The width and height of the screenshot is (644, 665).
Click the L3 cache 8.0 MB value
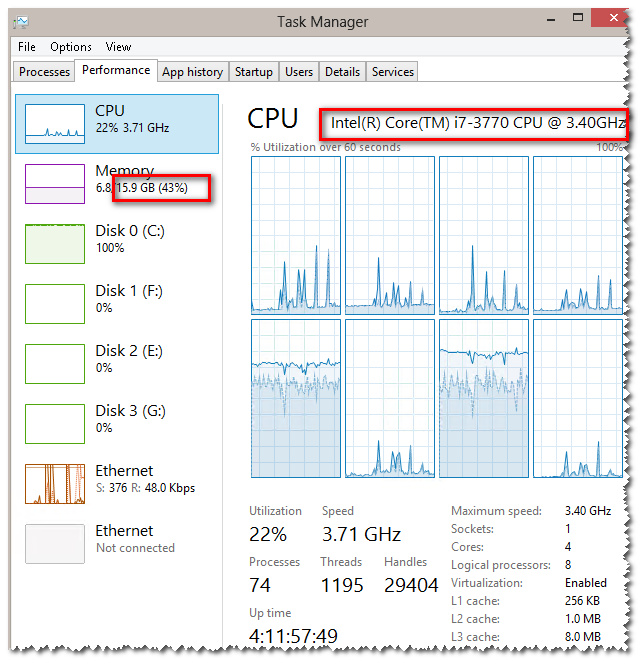click(x=582, y=637)
